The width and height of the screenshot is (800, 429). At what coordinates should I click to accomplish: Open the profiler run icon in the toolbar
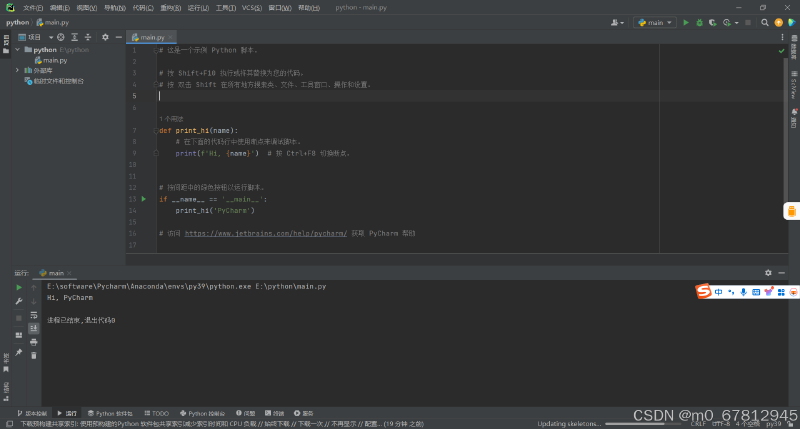point(727,22)
